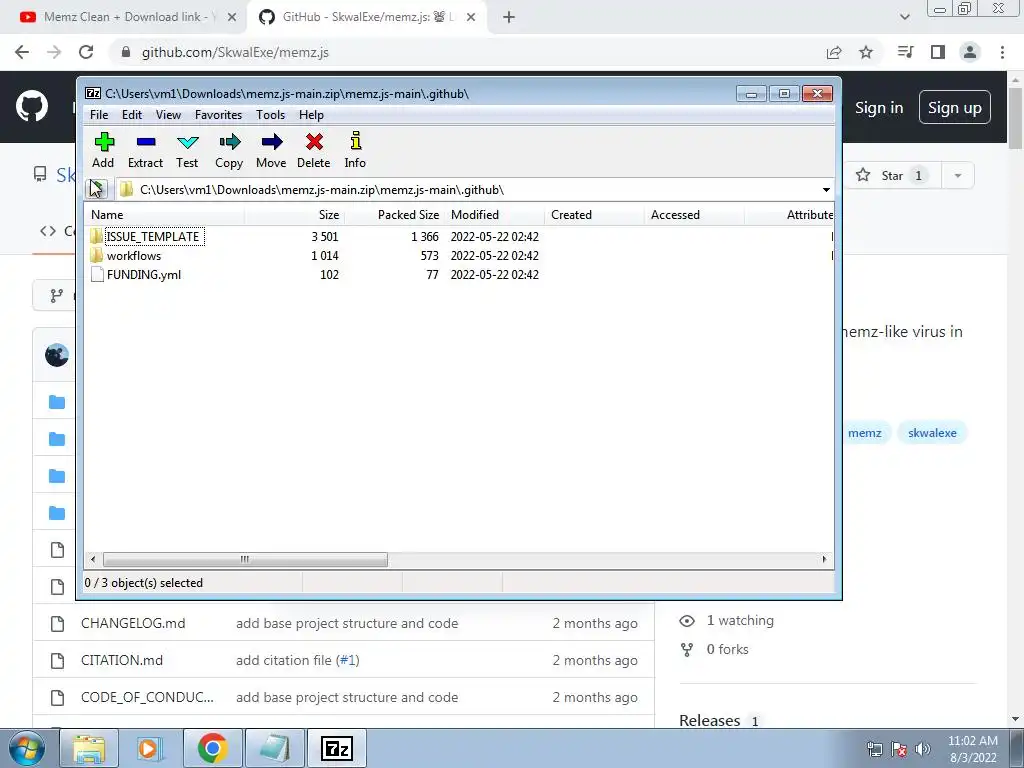1024x768 pixels.
Task: Open the Favorites menu
Action: click(x=218, y=115)
